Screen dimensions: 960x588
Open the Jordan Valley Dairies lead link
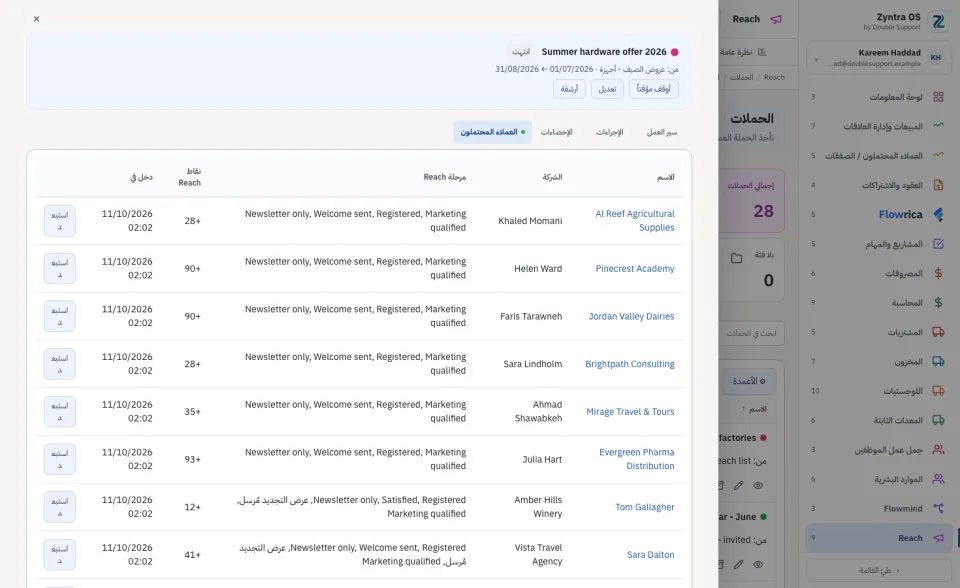tap(631, 316)
